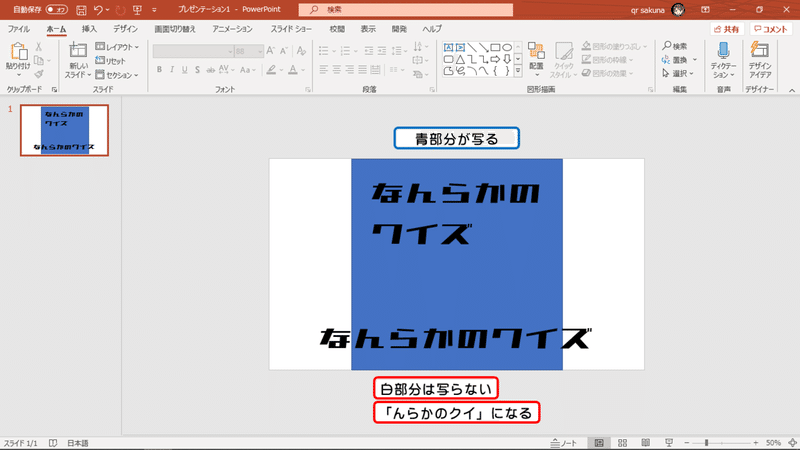Screen dimensions: 800x450
Task: Click the Save icon in title bar
Action: 81,10
